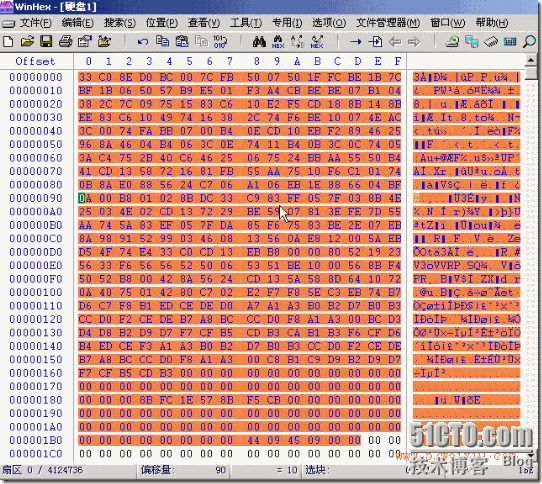Open the 窗口(W) menu
This screenshot has width=542, height=484.
(448, 23)
